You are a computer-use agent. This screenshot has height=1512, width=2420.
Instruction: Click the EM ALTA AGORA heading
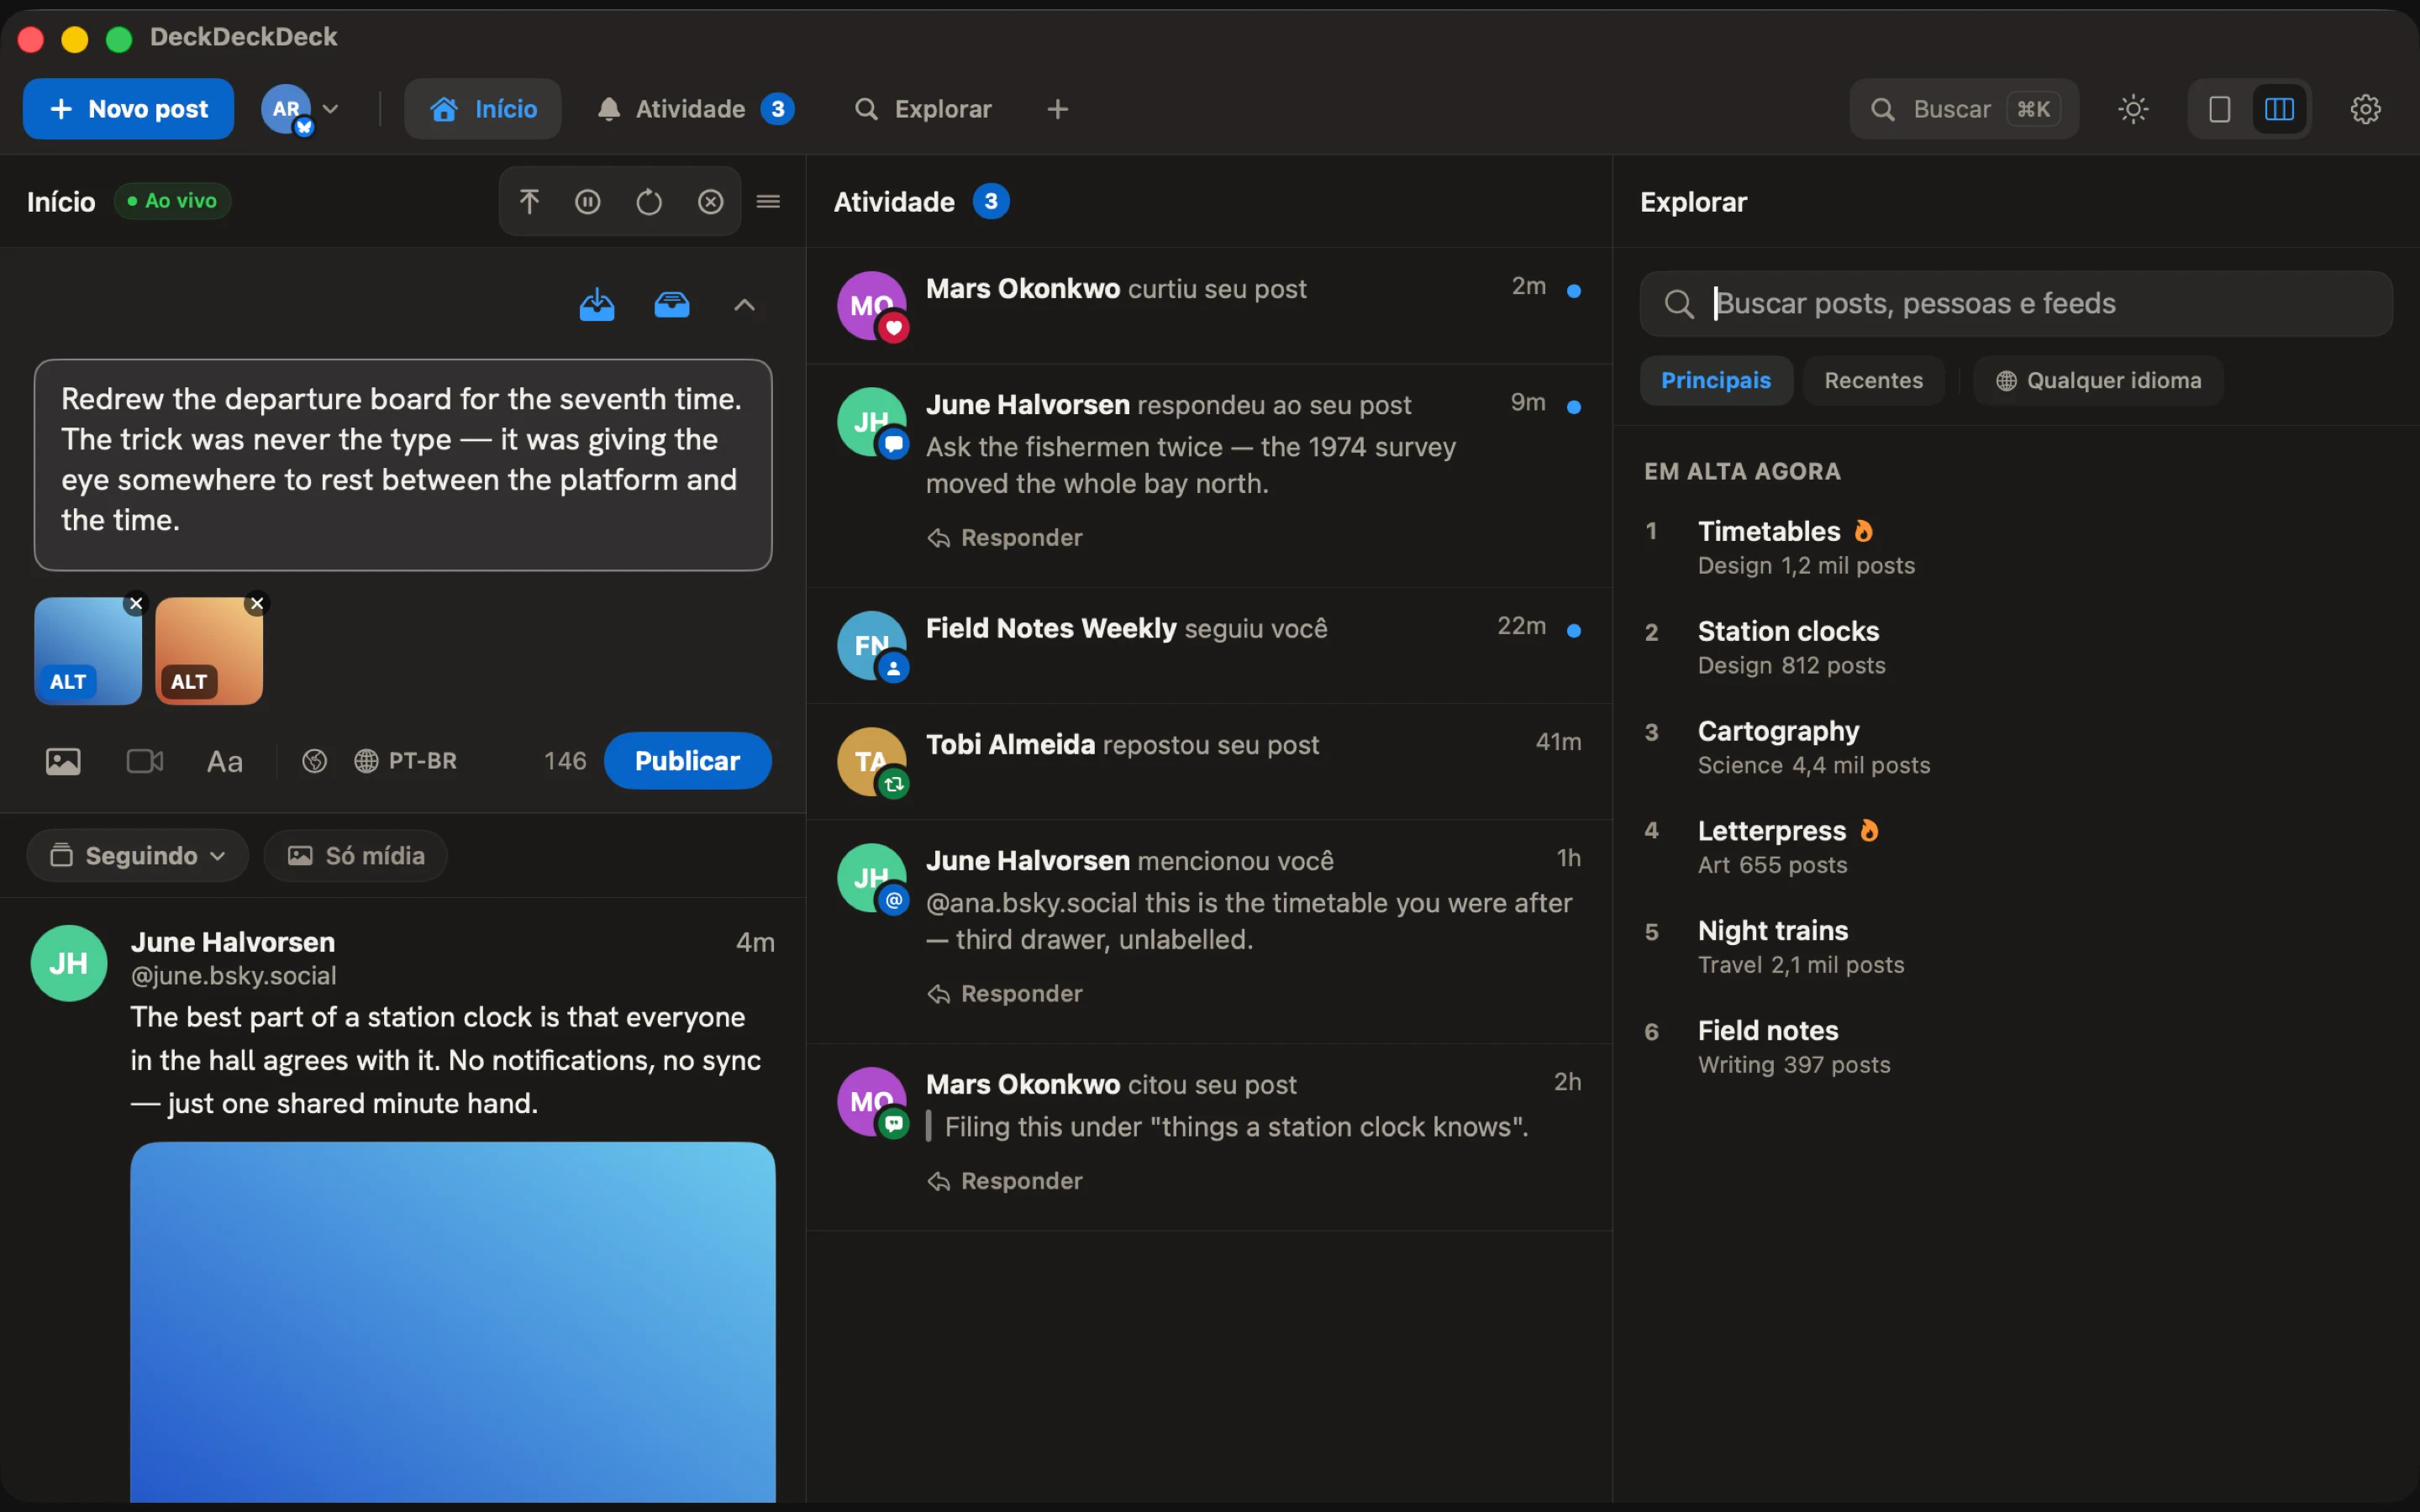tap(1742, 471)
